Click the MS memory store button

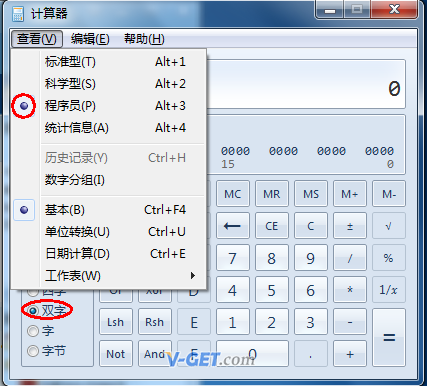click(x=311, y=194)
